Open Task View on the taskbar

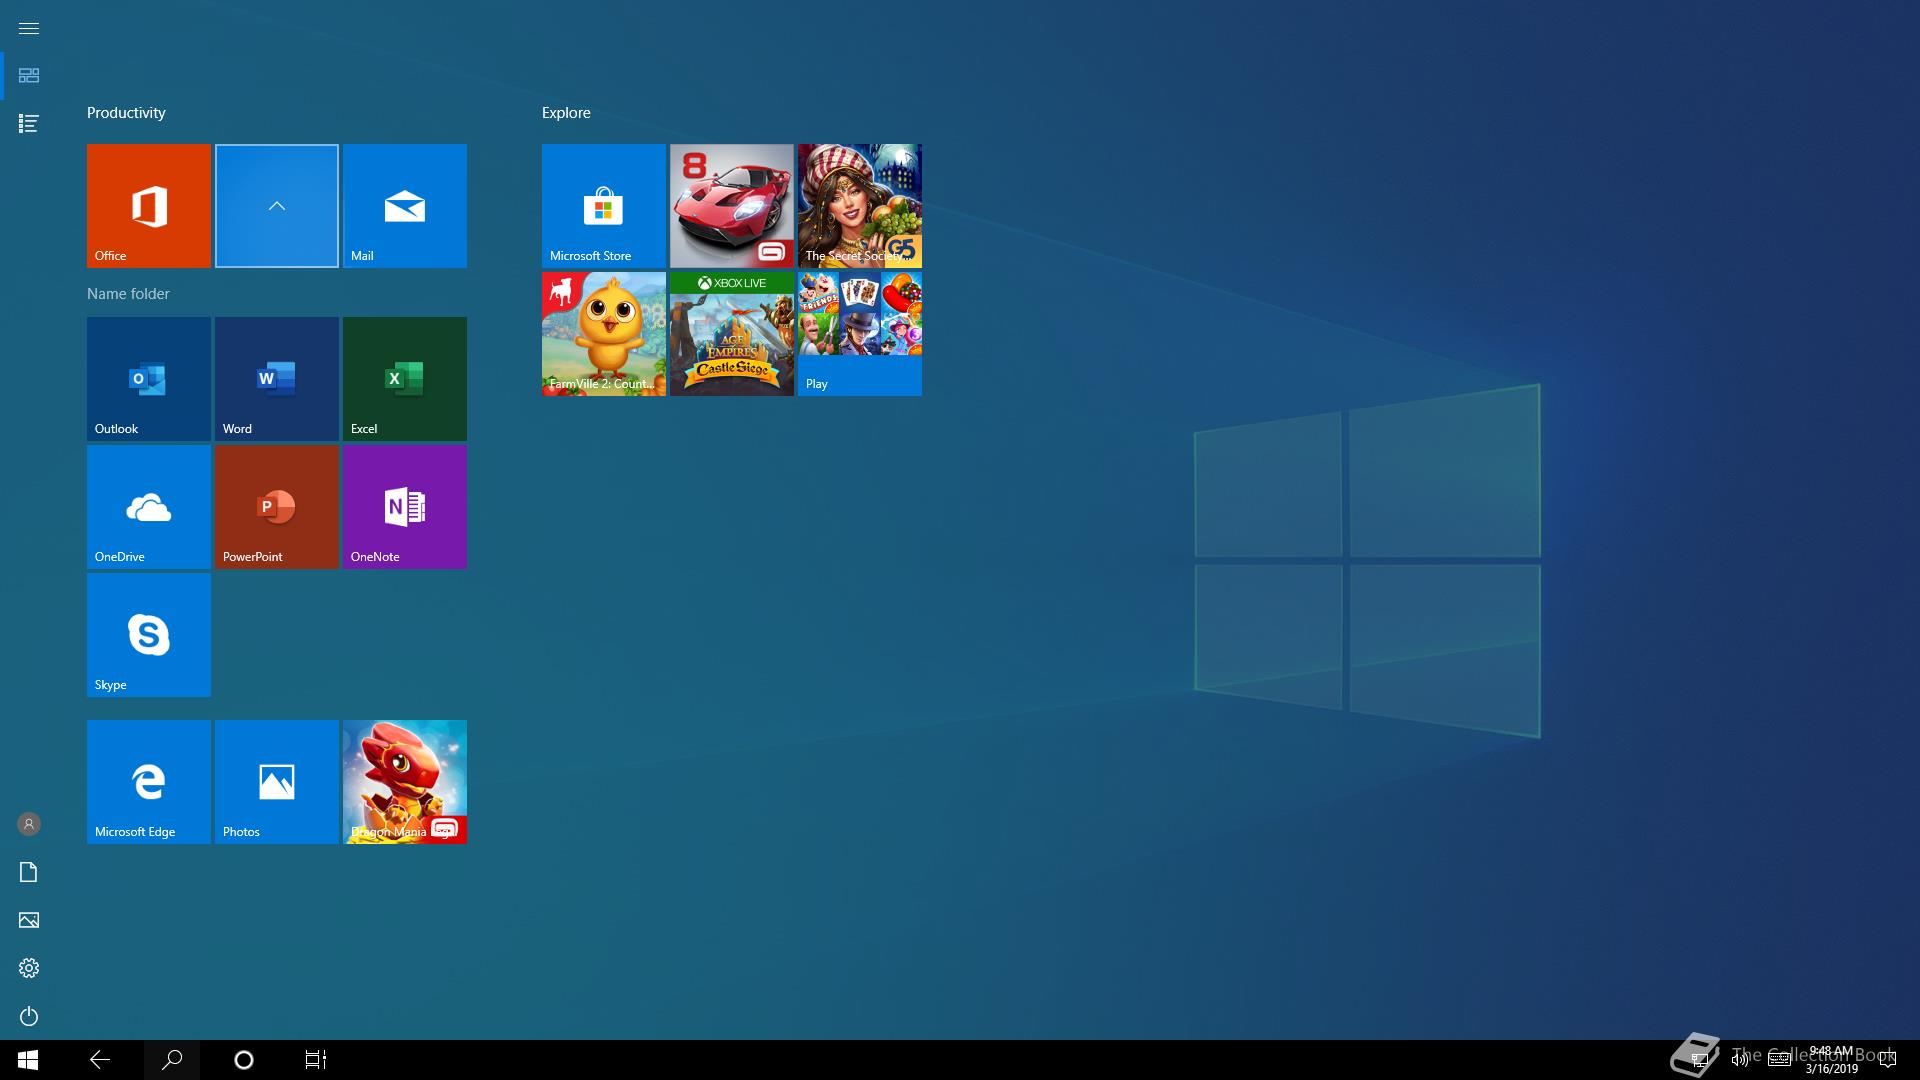click(x=316, y=1060)
